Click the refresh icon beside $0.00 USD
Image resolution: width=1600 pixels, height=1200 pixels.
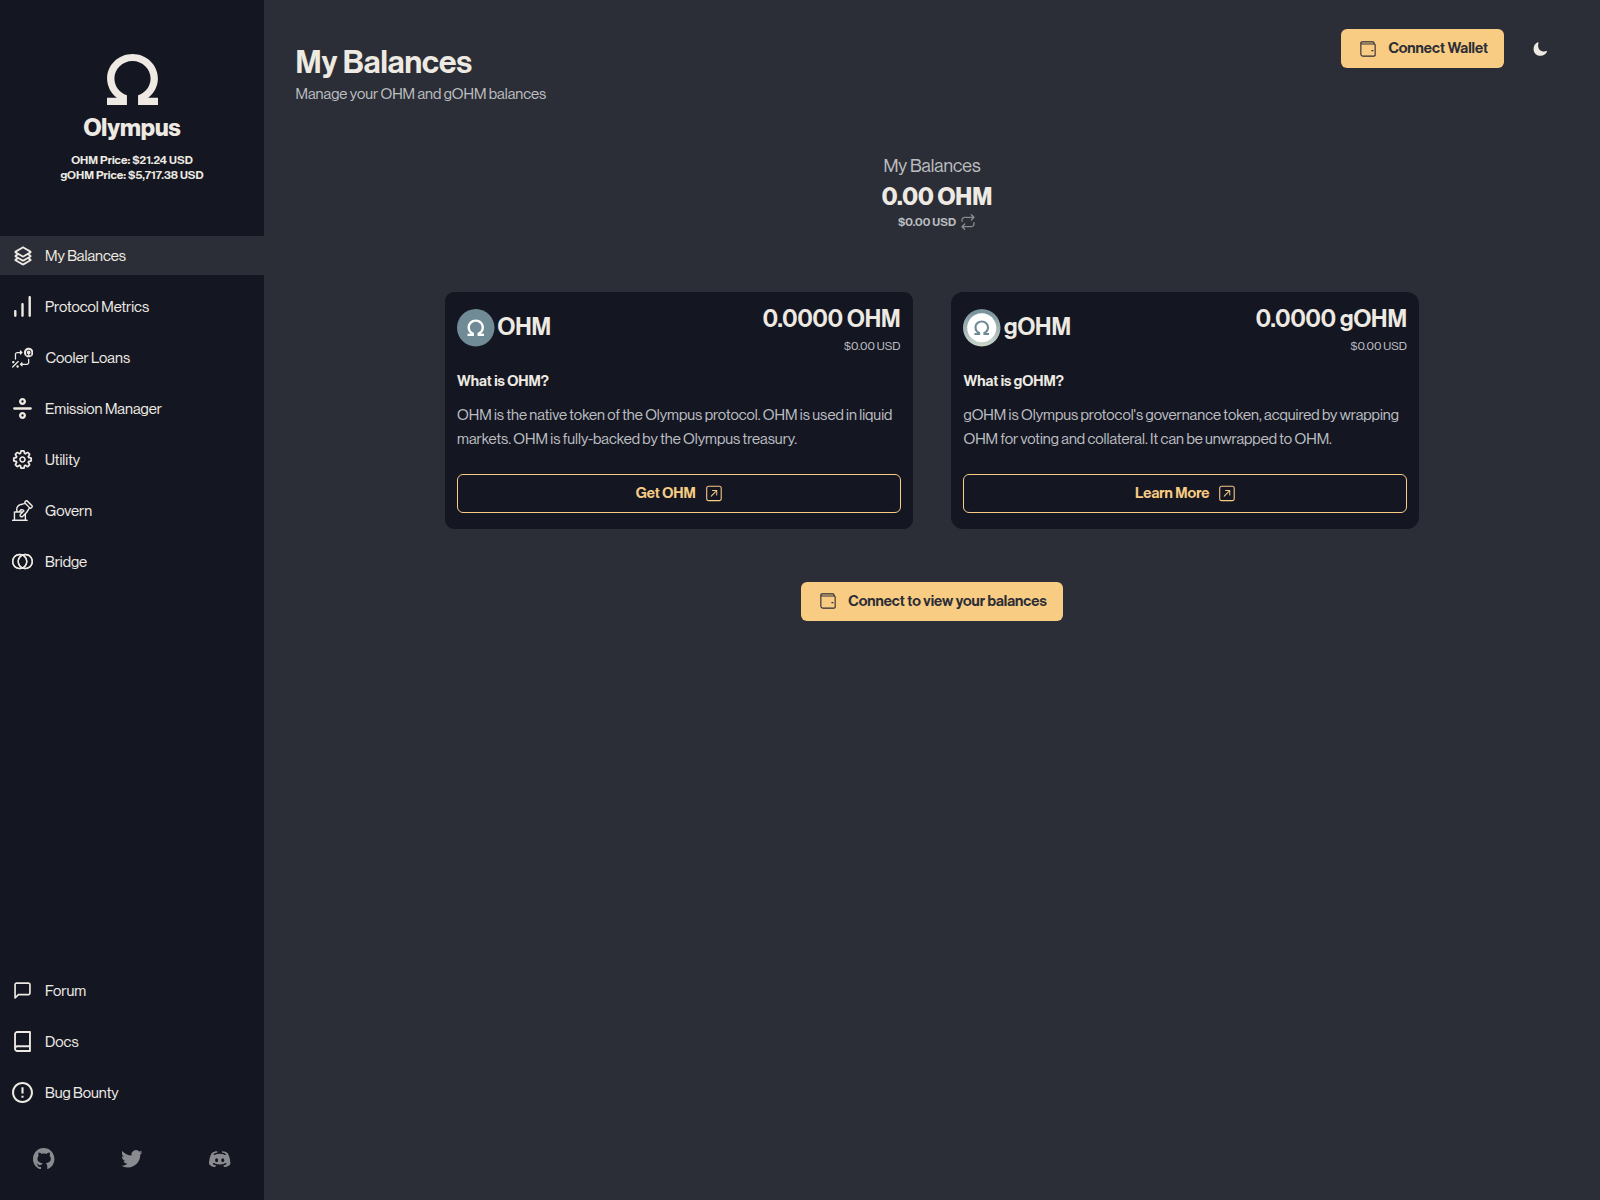click(x=966, y=222)
